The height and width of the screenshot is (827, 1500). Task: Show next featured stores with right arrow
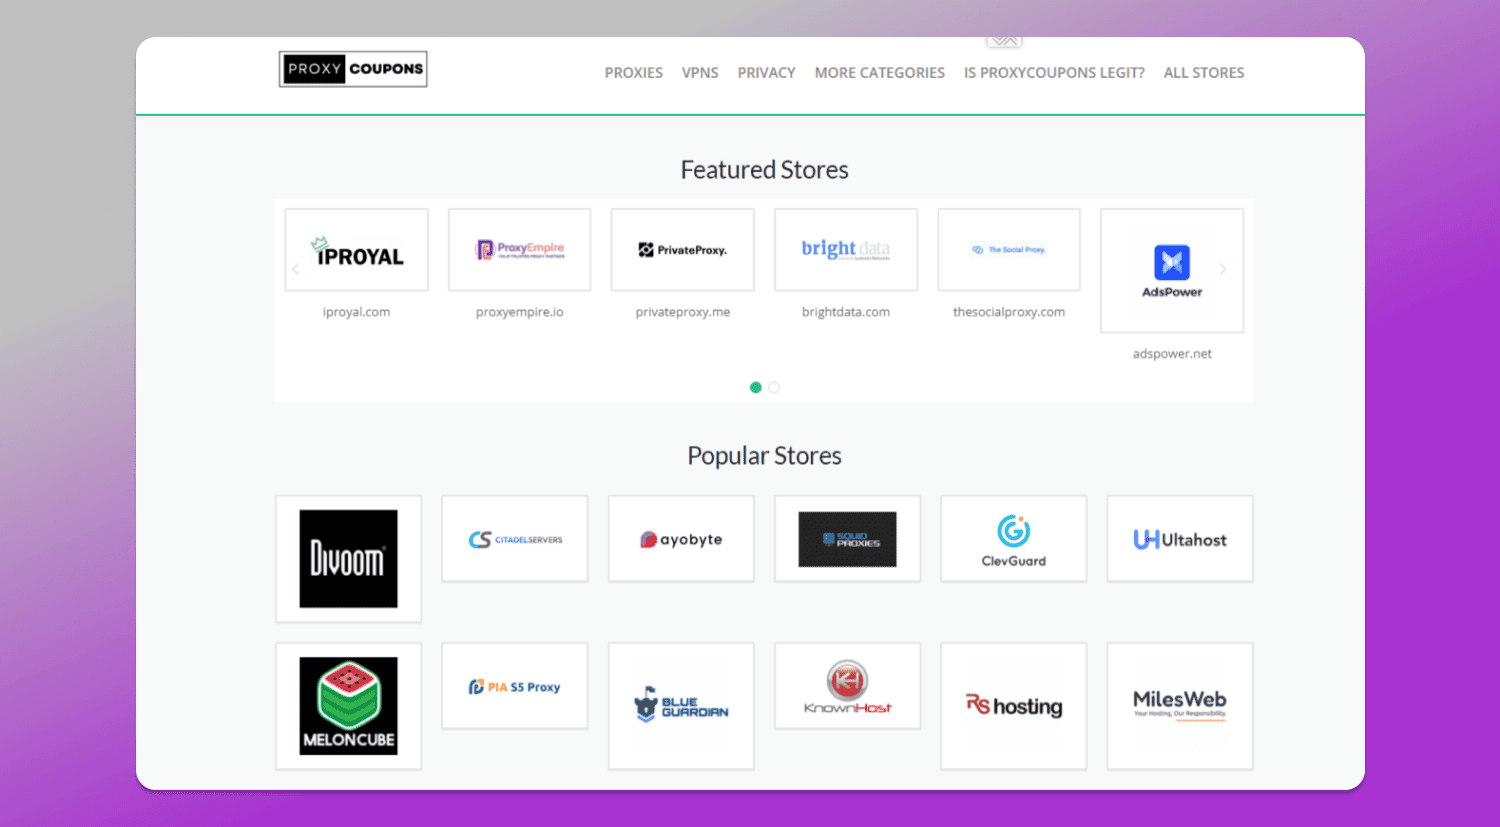(x=1223, y=269)
